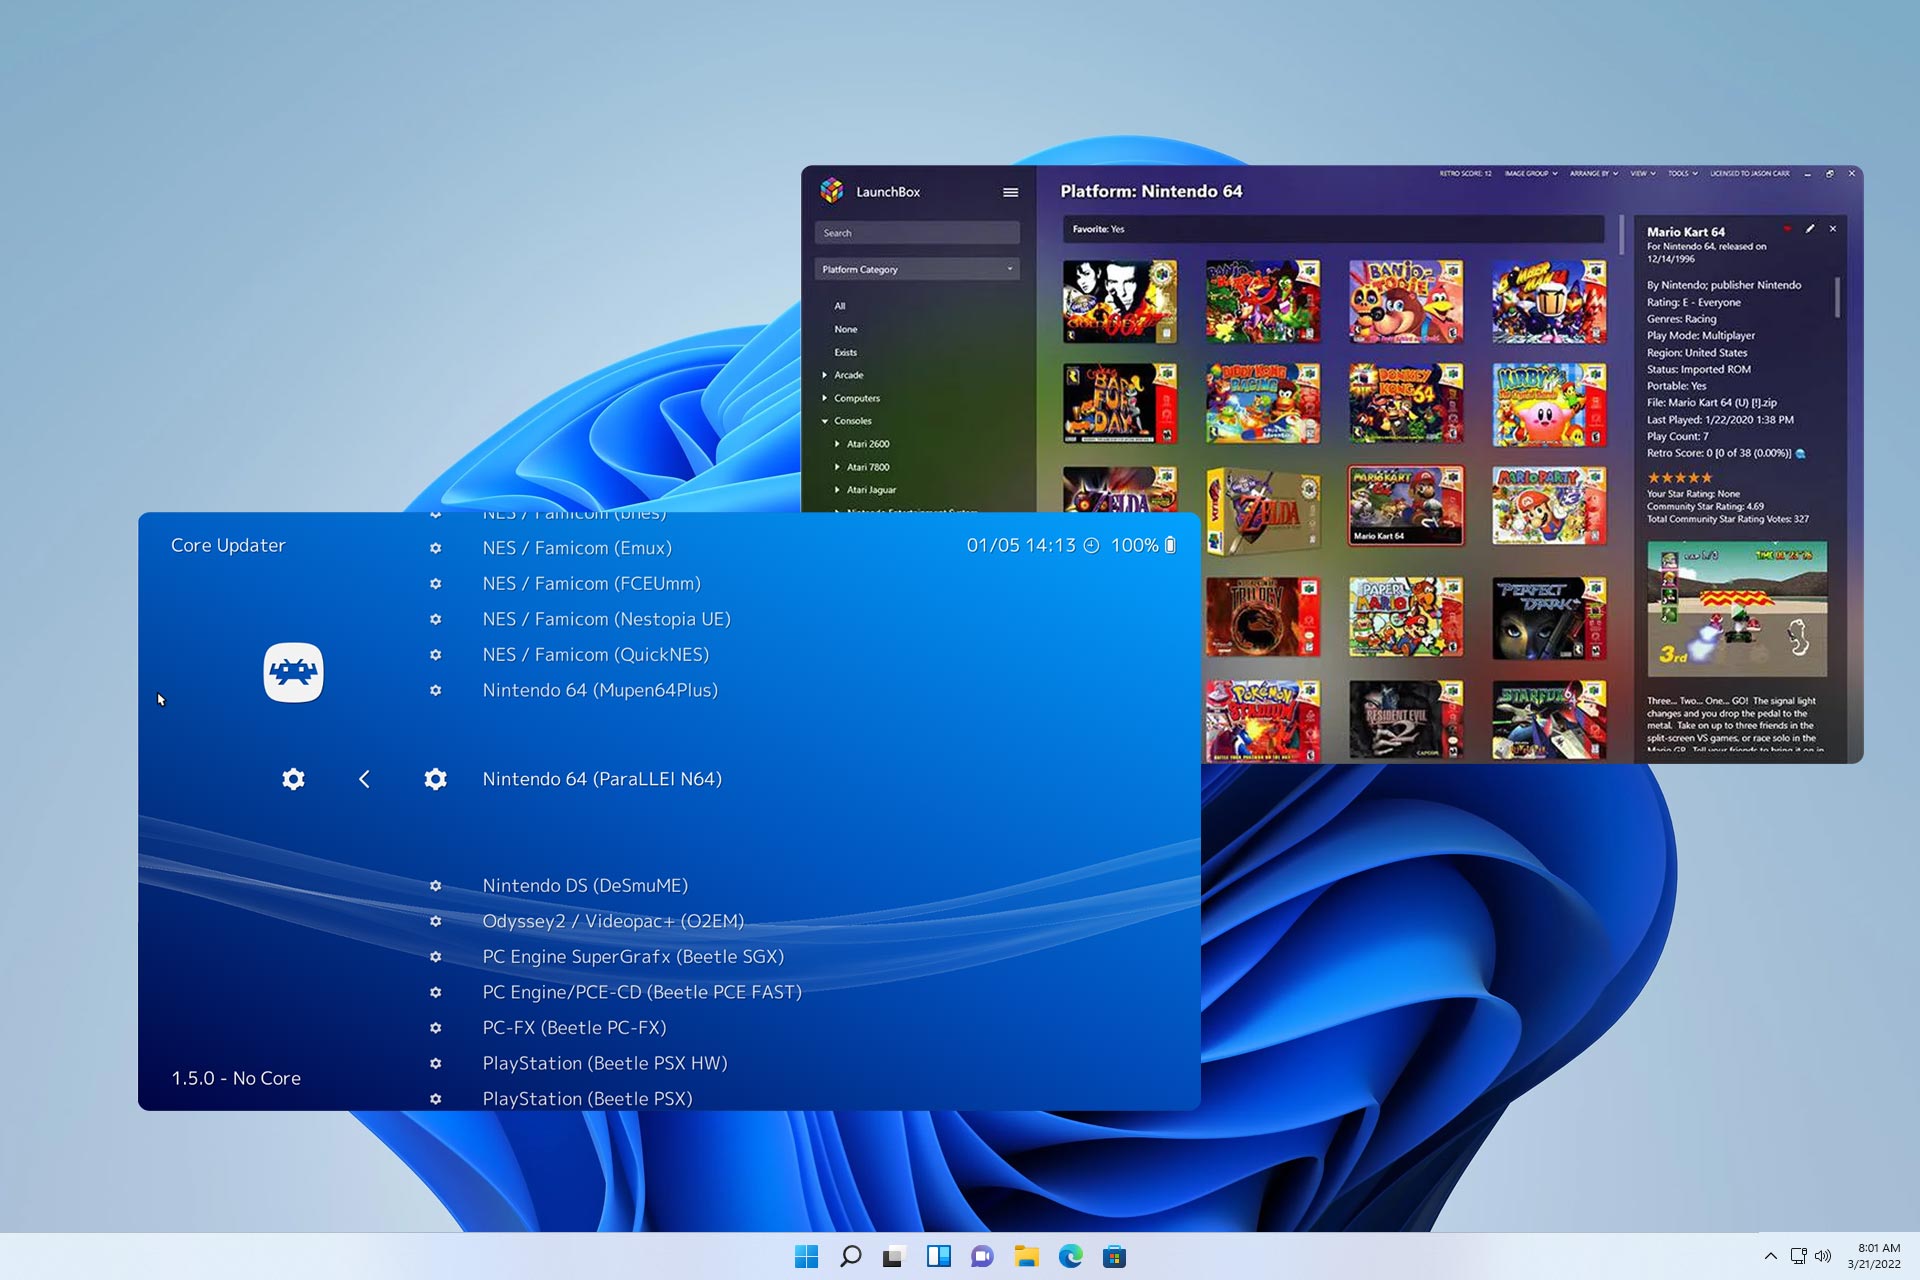Select Nintendo 64 (ParaLLEl N64) core
Image resolution: width=1920 pixels, height=1280 pixels.
[602, 779]
